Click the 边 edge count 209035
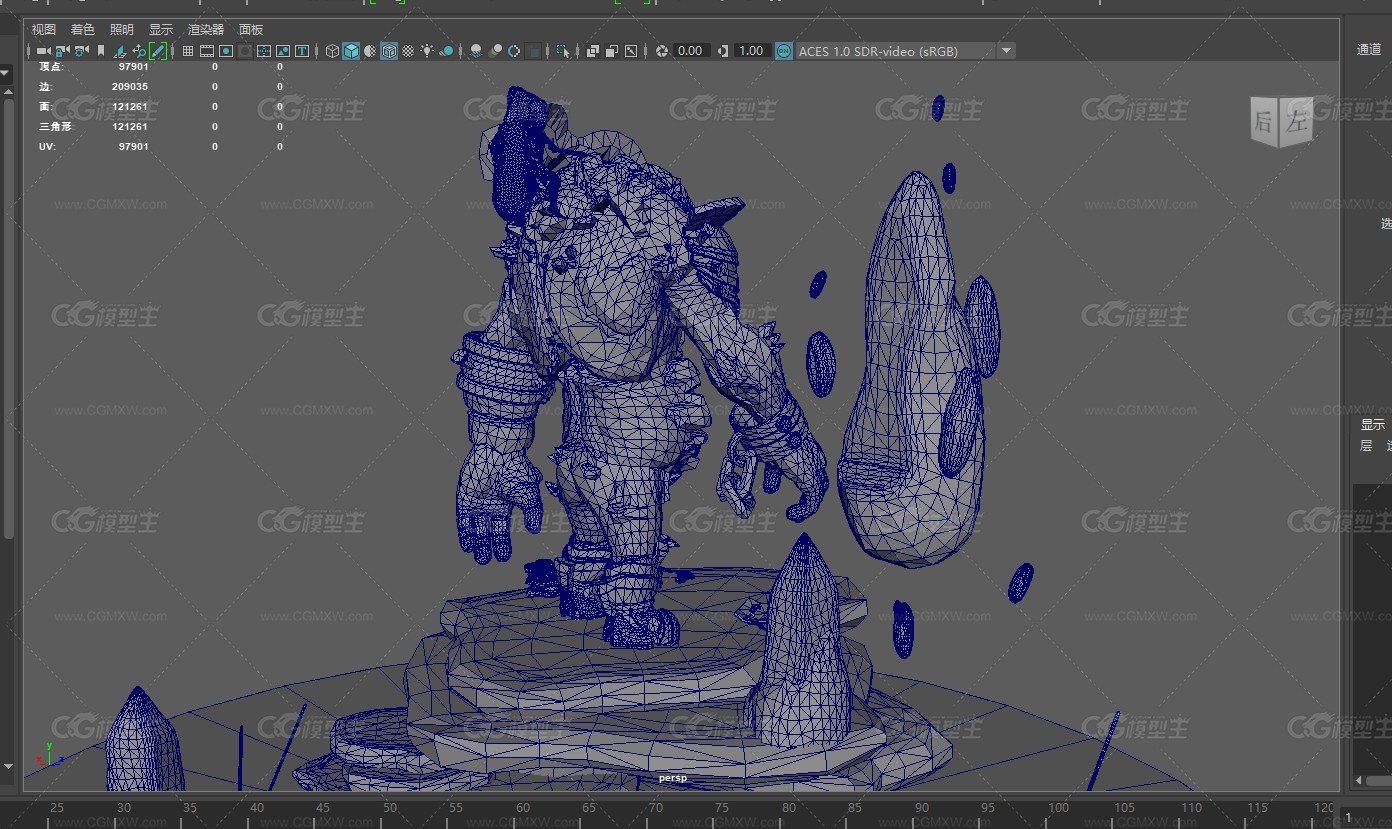 (x=130, y=86)
